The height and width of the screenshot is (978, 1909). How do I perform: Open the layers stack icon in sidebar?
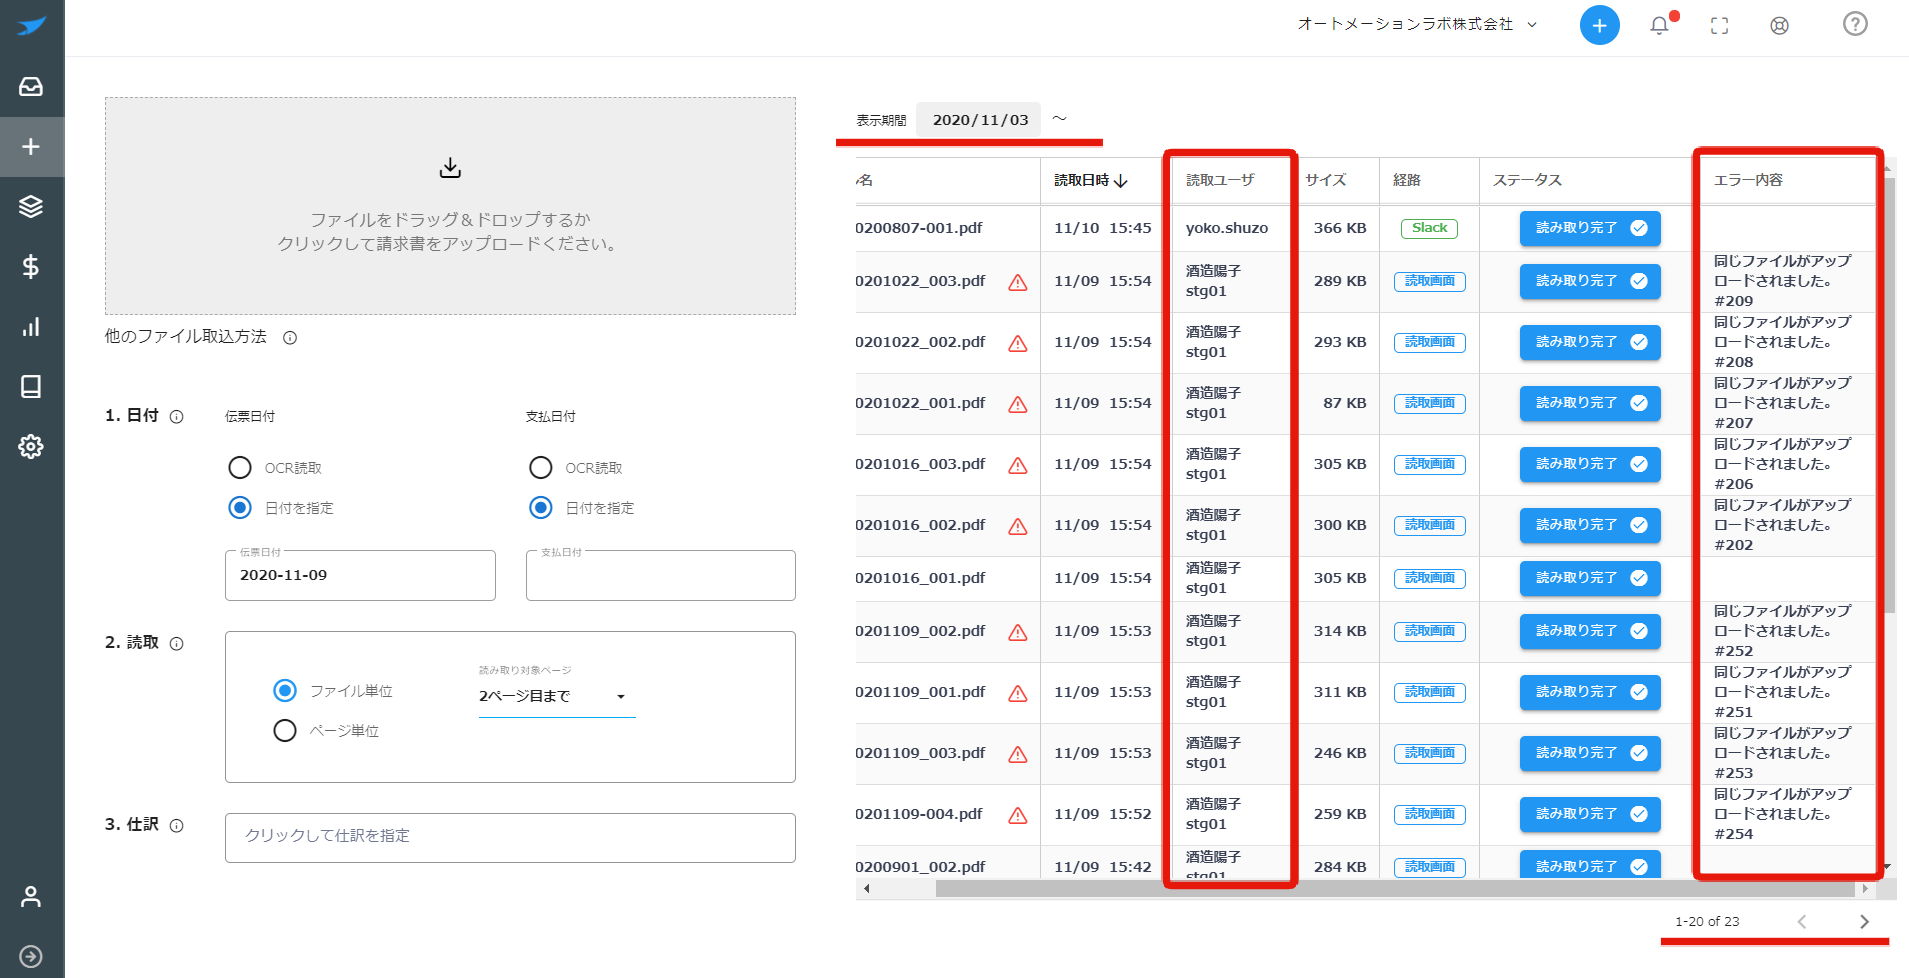point(31,207)
